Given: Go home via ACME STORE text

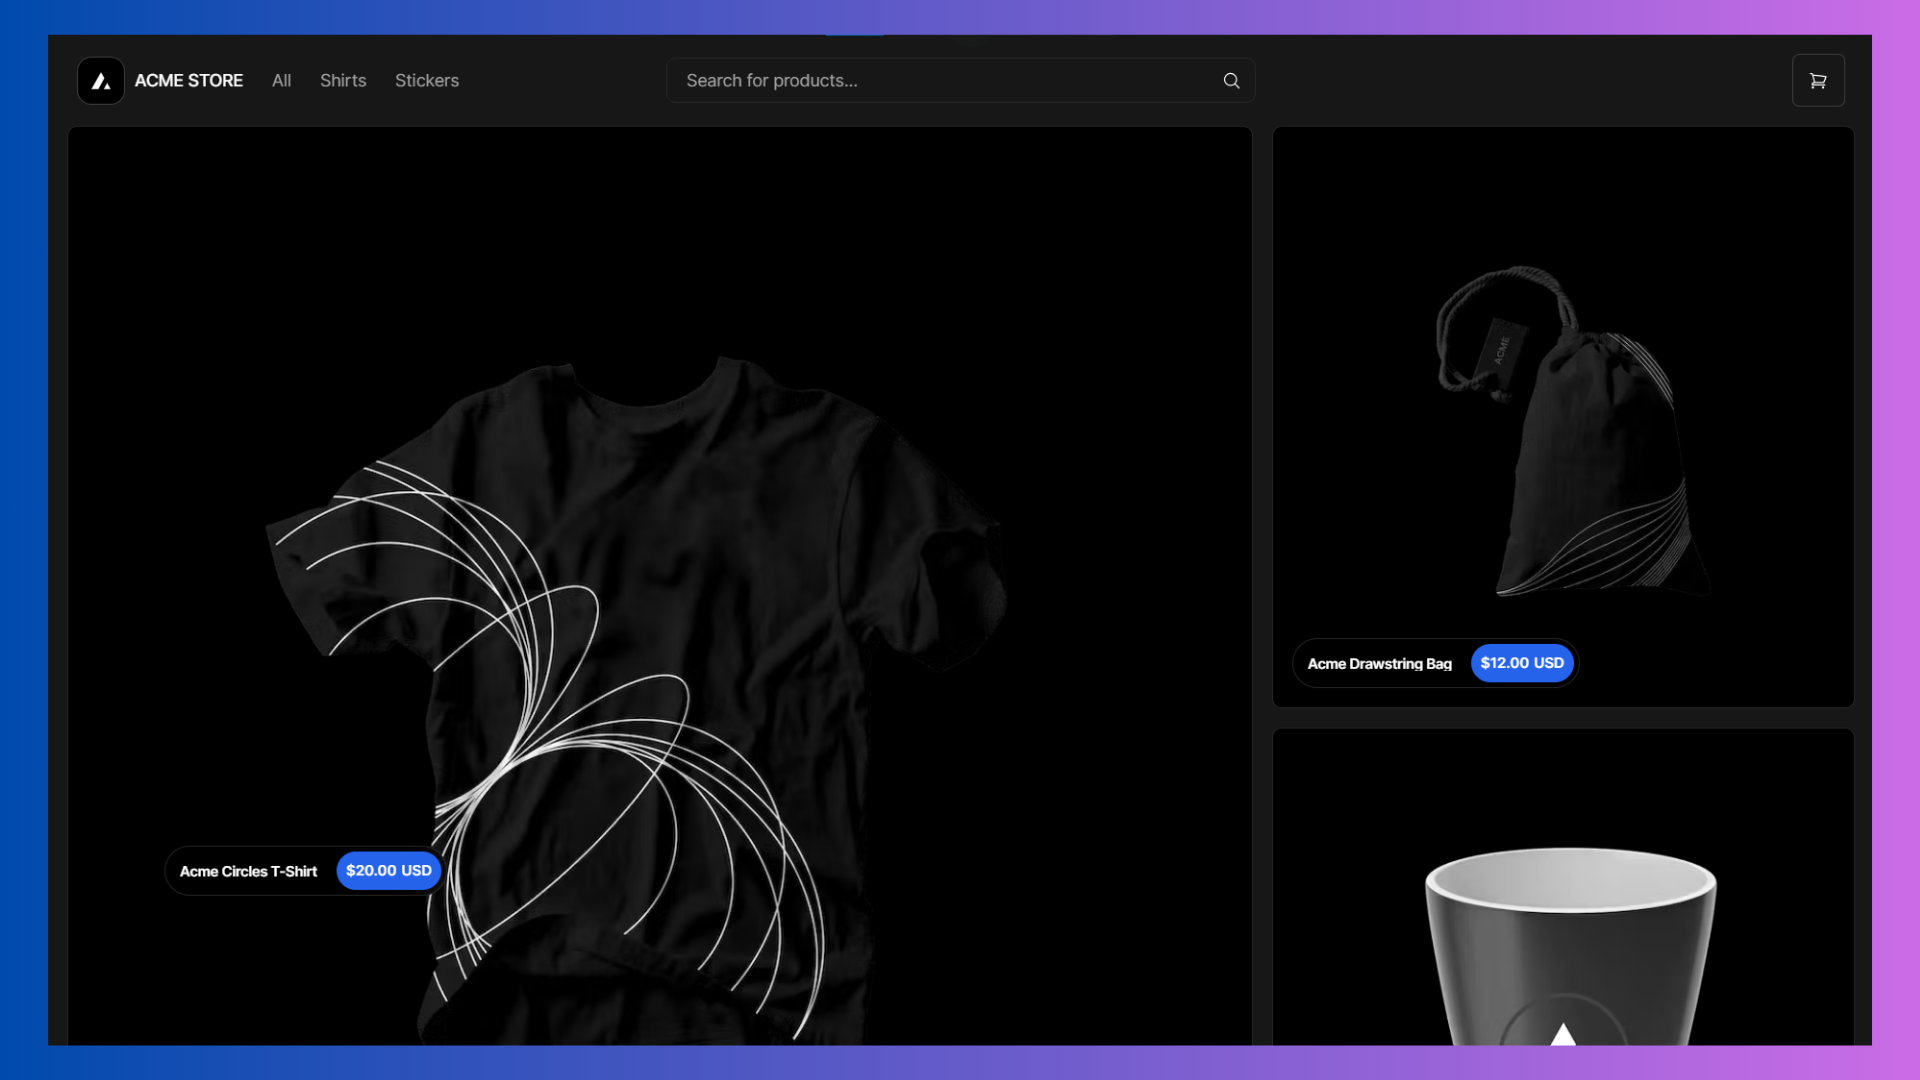Looking at the screenshot, I should pos(189,81).
